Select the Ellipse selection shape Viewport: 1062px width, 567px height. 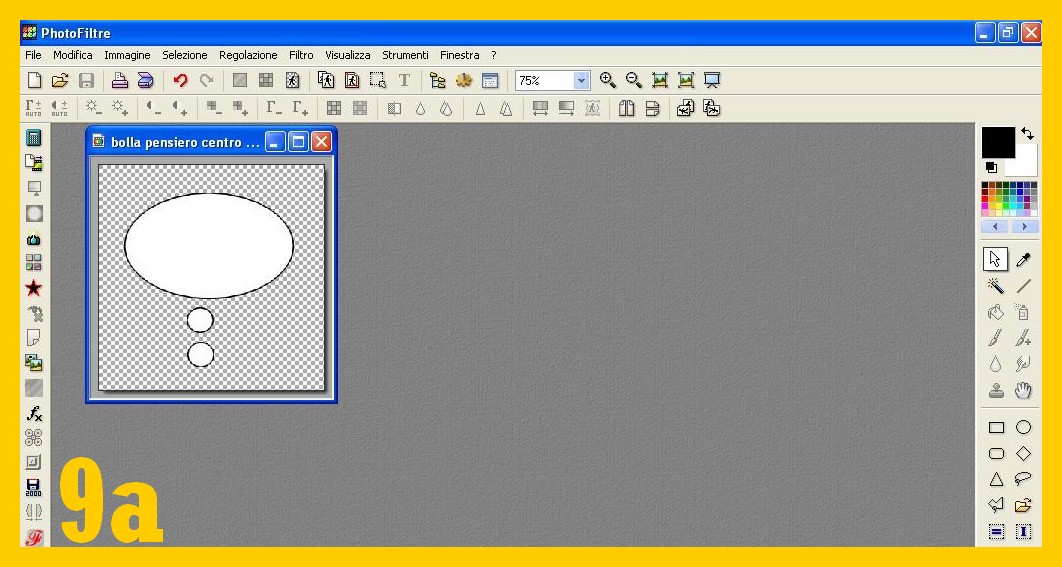(1023, 427)
